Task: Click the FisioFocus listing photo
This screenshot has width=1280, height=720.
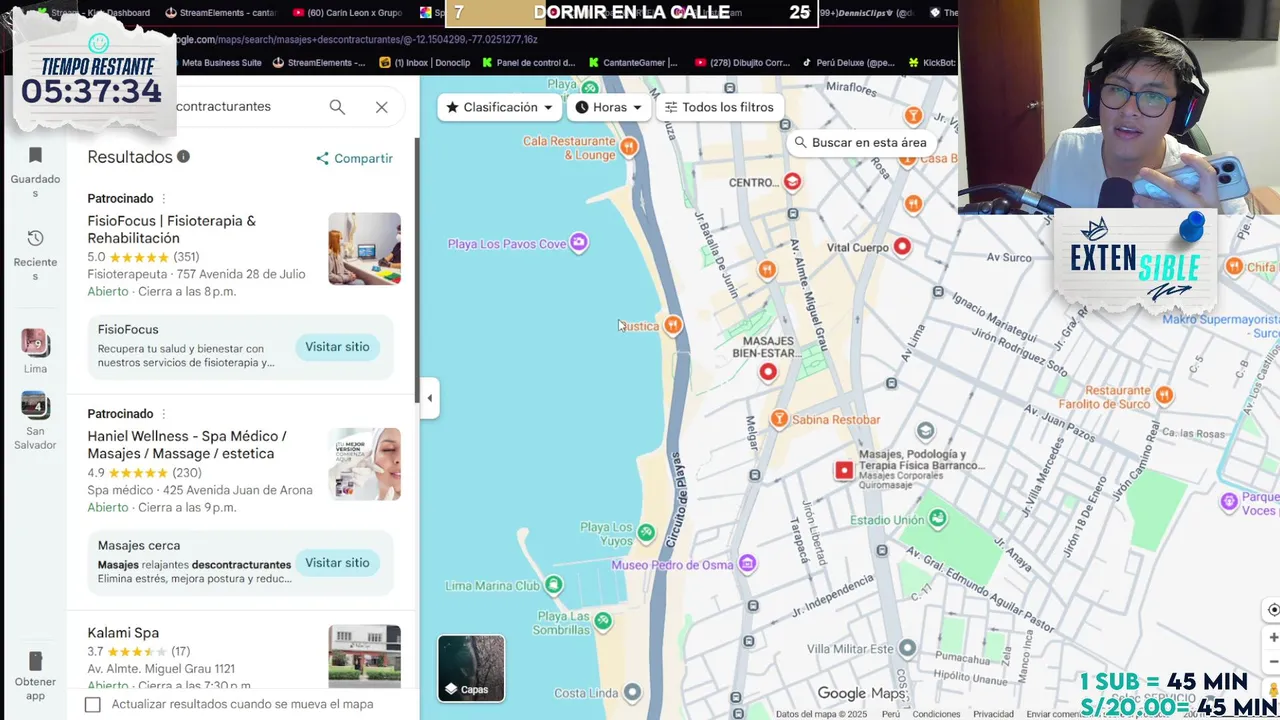Action: click(x=364, y=249)
